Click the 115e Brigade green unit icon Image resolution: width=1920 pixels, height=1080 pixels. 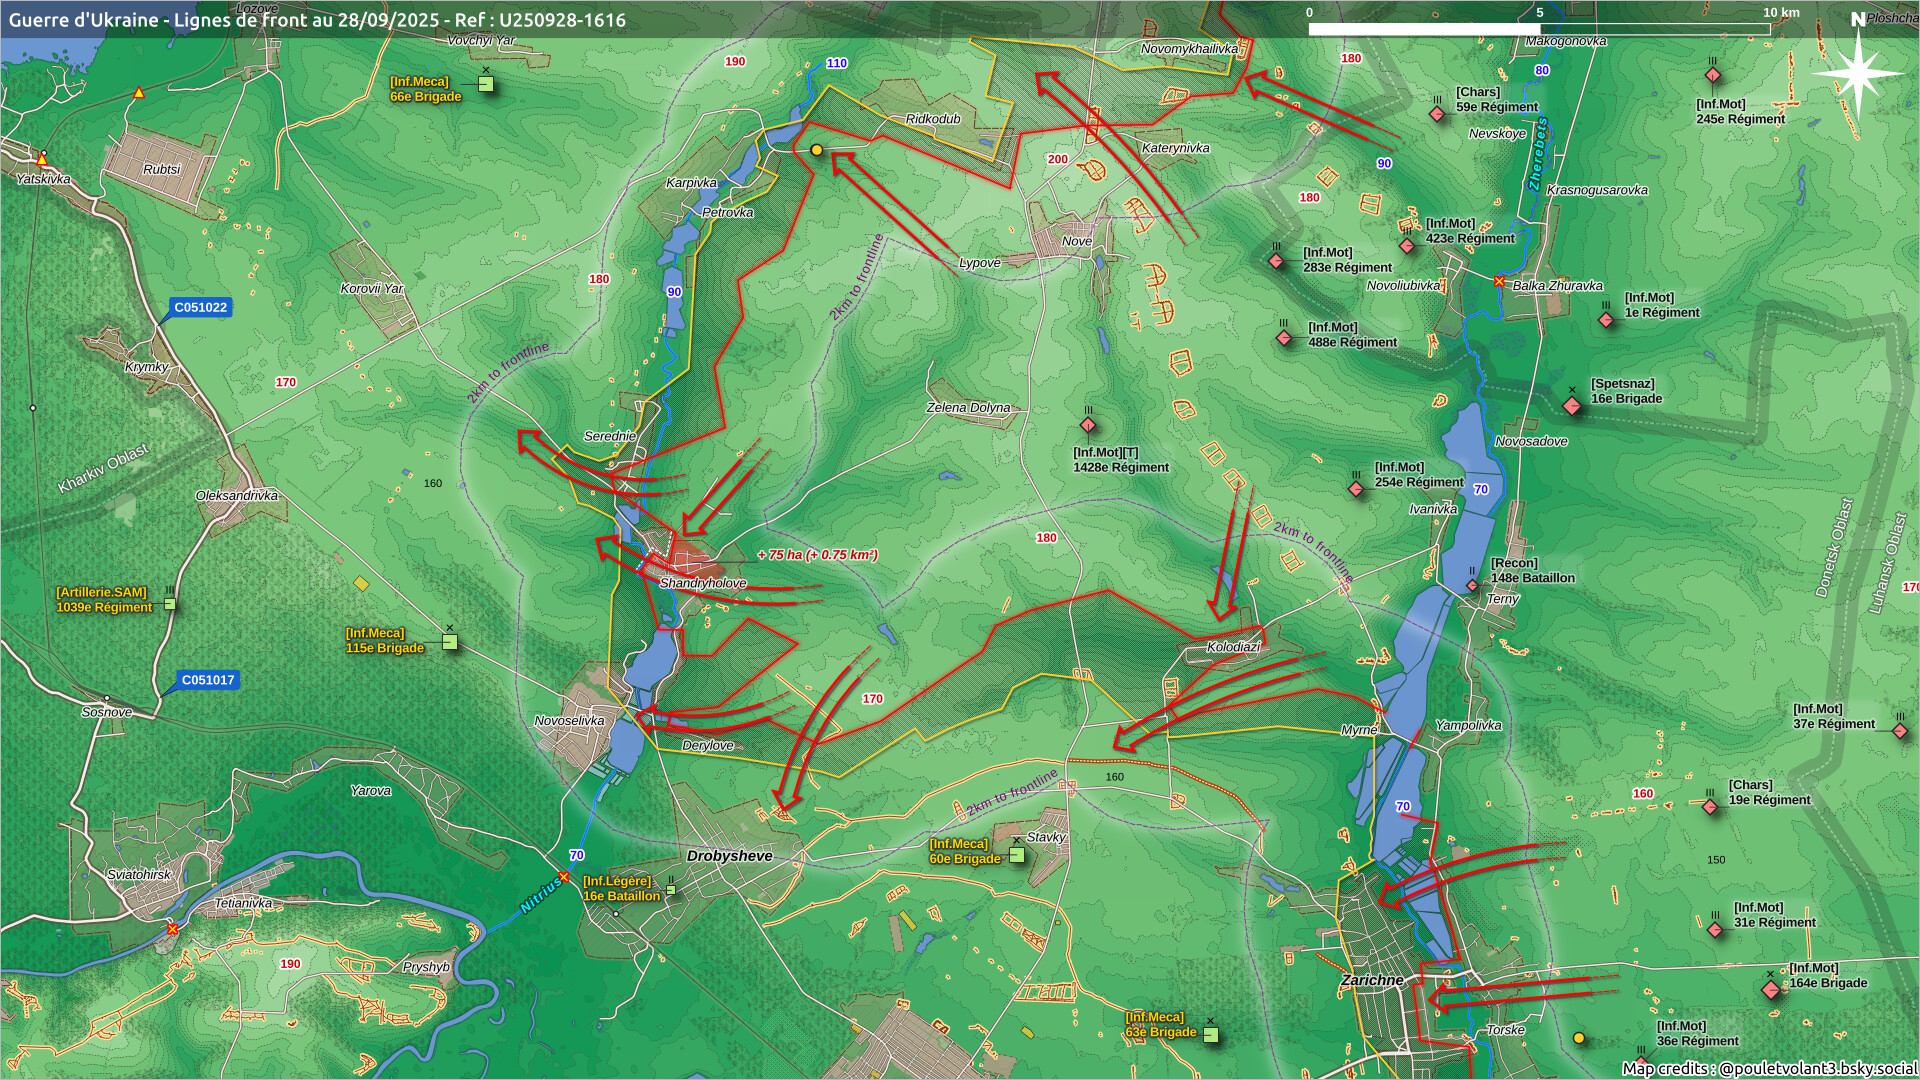pos(450,642)
